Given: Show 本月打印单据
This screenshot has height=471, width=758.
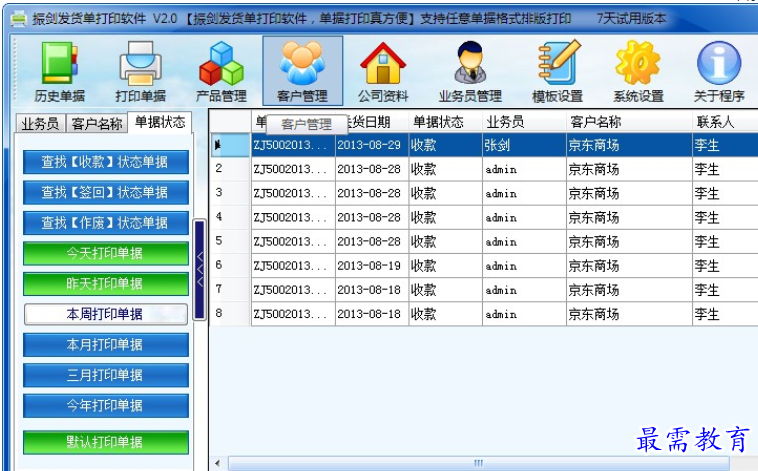Looking at the screenshot, I should point(105,345).
